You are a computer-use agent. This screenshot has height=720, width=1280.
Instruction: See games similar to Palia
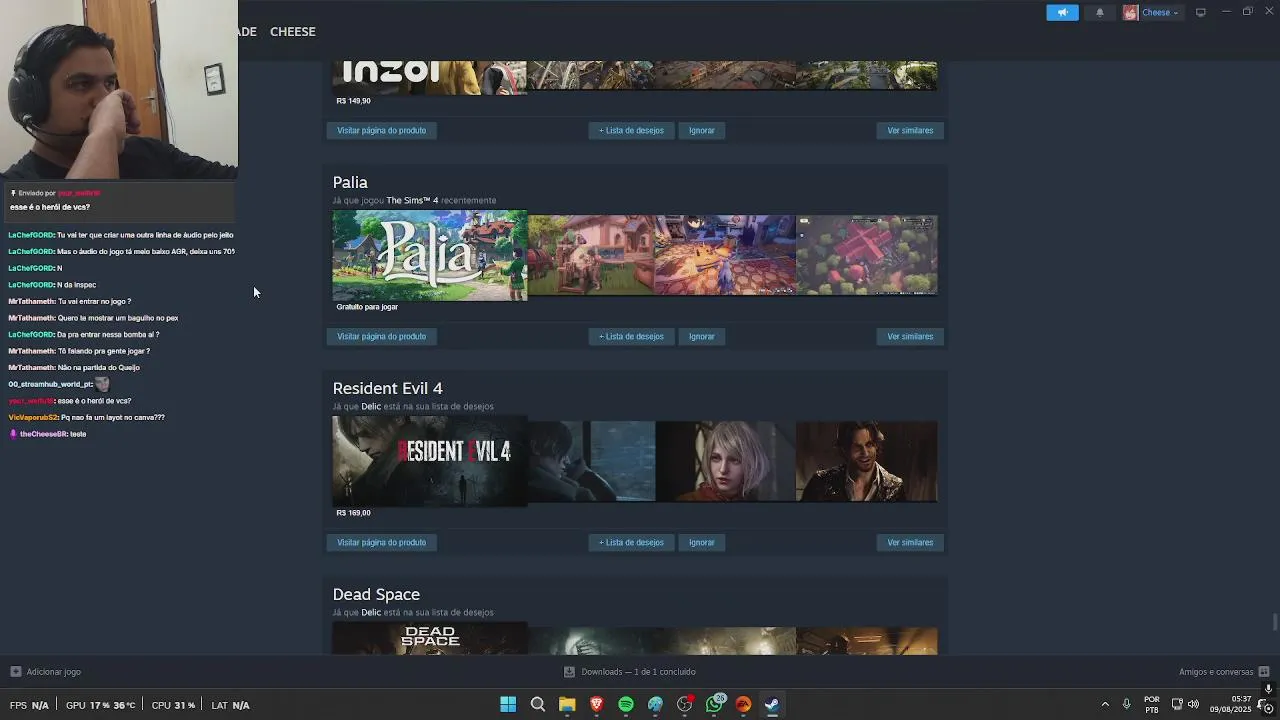[910, 336]
